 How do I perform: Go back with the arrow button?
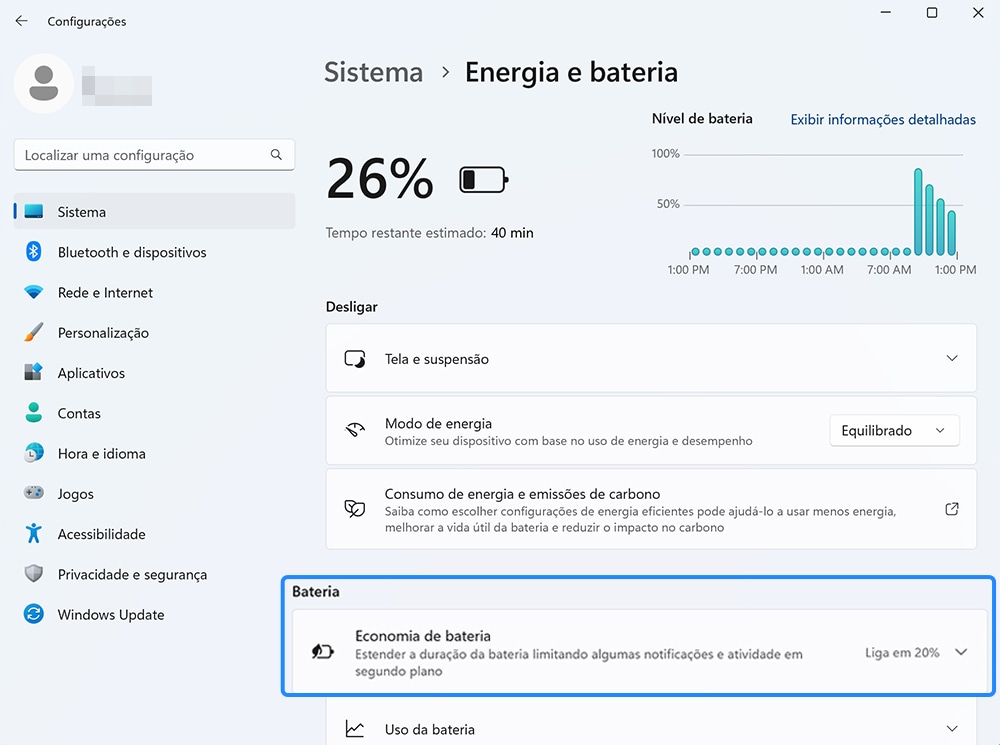pos(21,20)
